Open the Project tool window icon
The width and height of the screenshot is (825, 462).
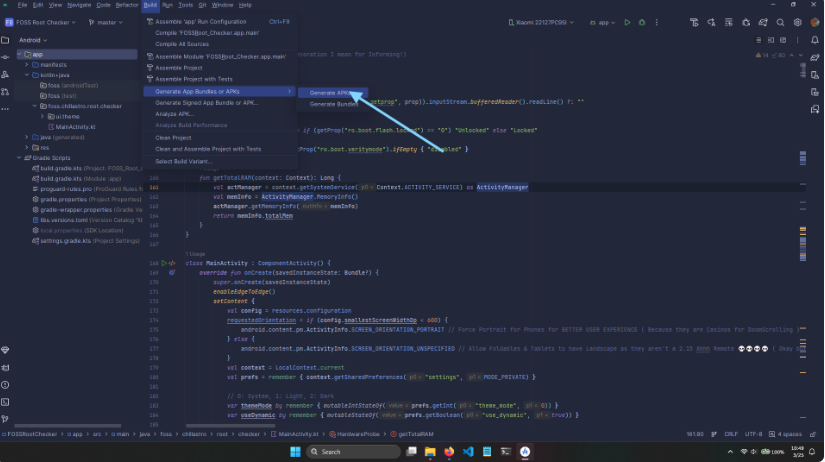tap(5, 40)
